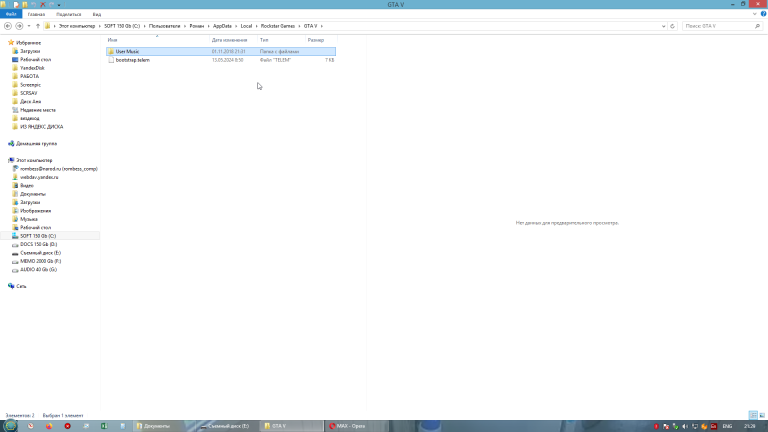Sort by Дата изменения column header

234,40
